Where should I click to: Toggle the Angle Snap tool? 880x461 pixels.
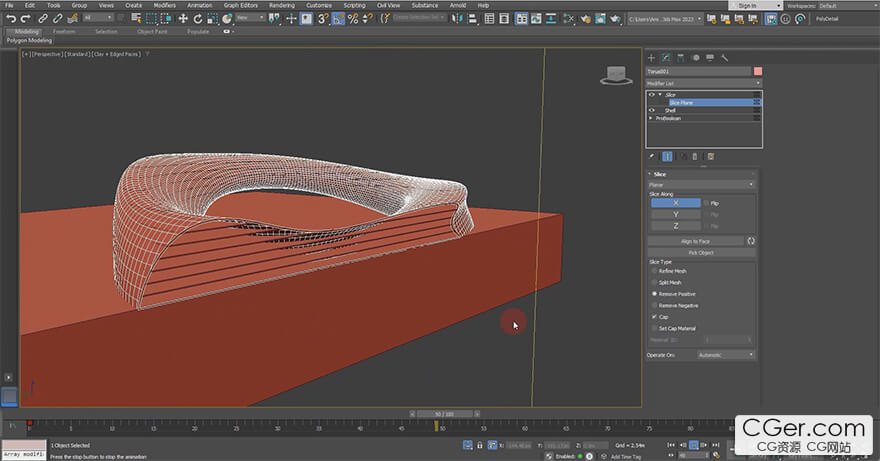click(x=339, y=18)
